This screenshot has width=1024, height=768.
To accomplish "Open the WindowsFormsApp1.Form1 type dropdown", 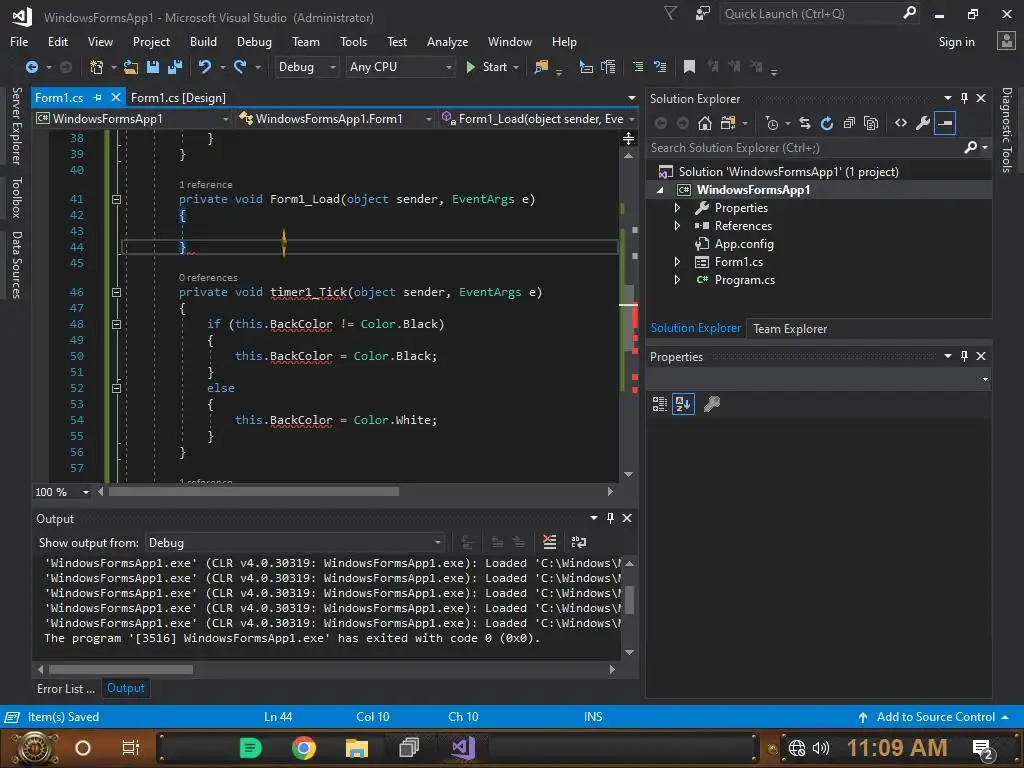I will click(336, 119).
